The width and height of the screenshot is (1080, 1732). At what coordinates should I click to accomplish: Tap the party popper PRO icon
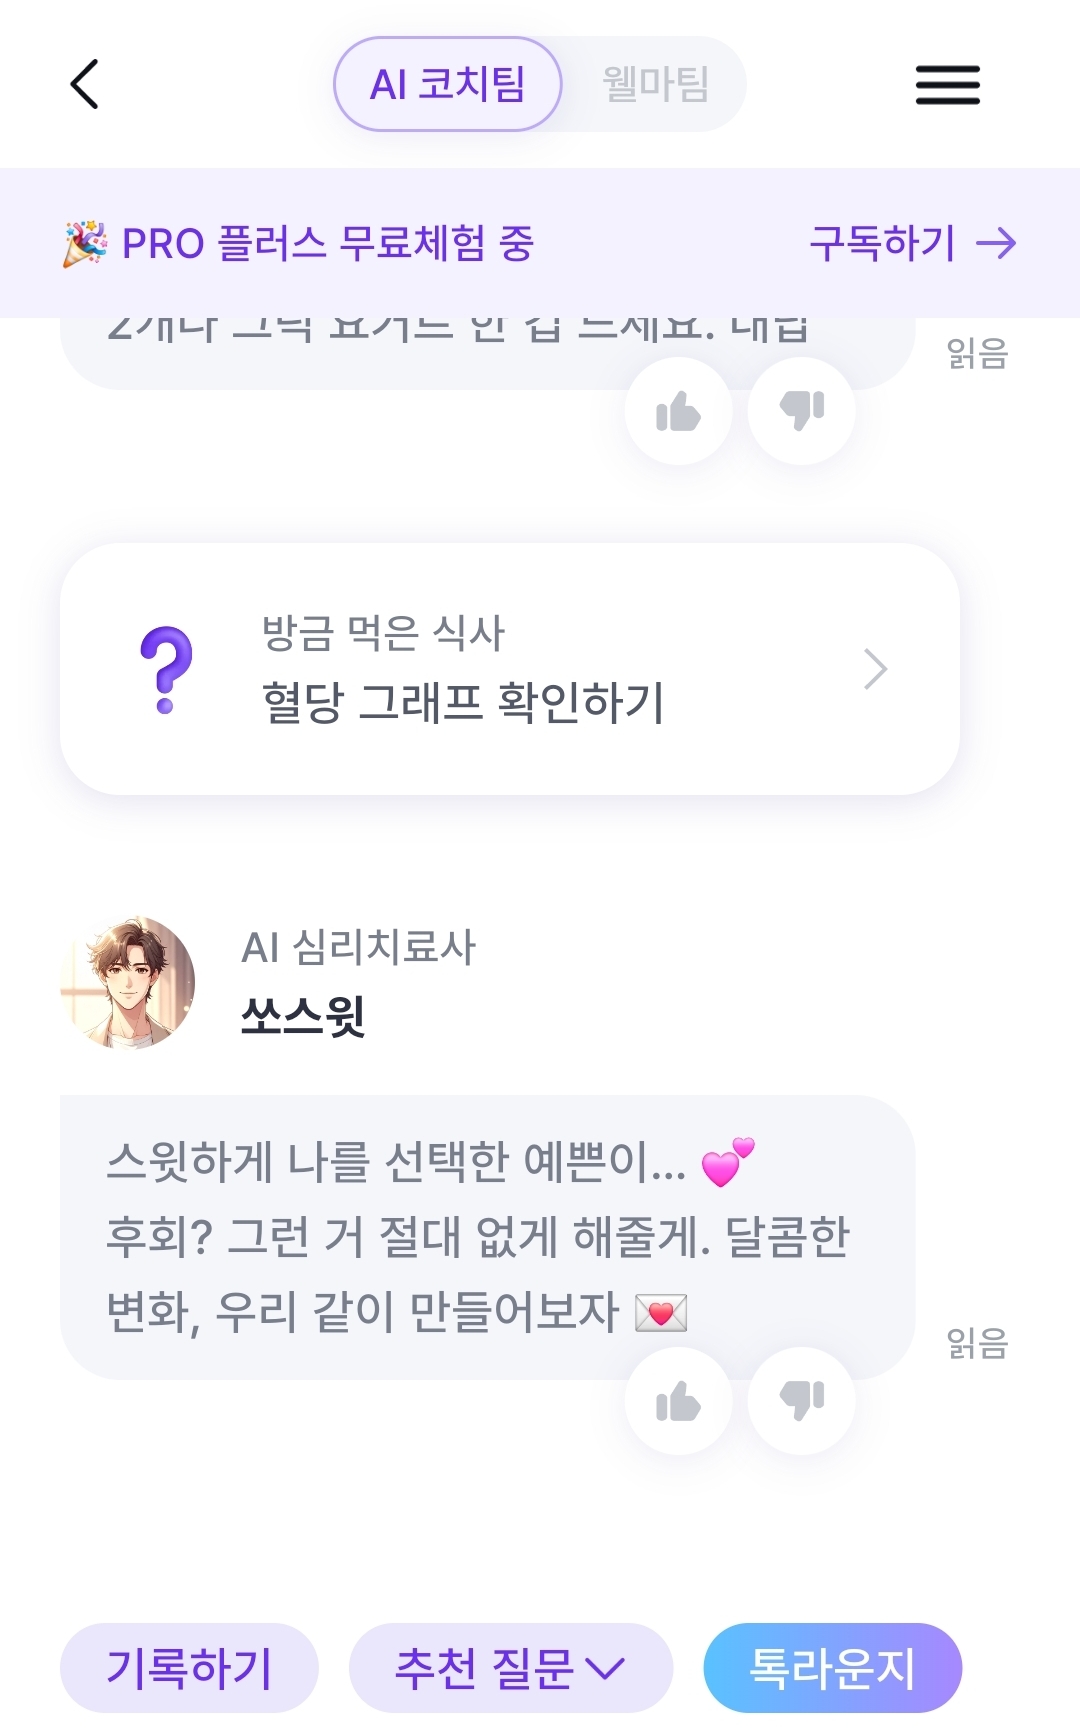[x=85, y=243]
